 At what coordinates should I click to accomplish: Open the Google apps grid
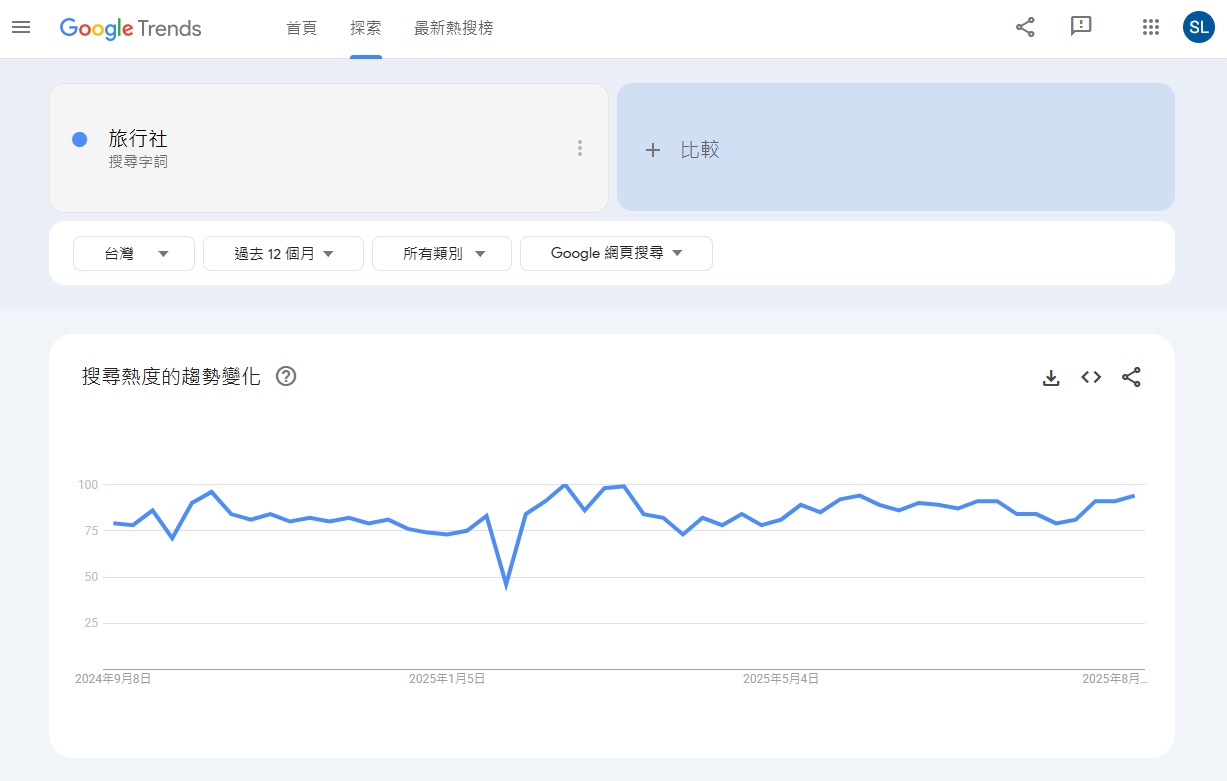tap(1150, 27)
